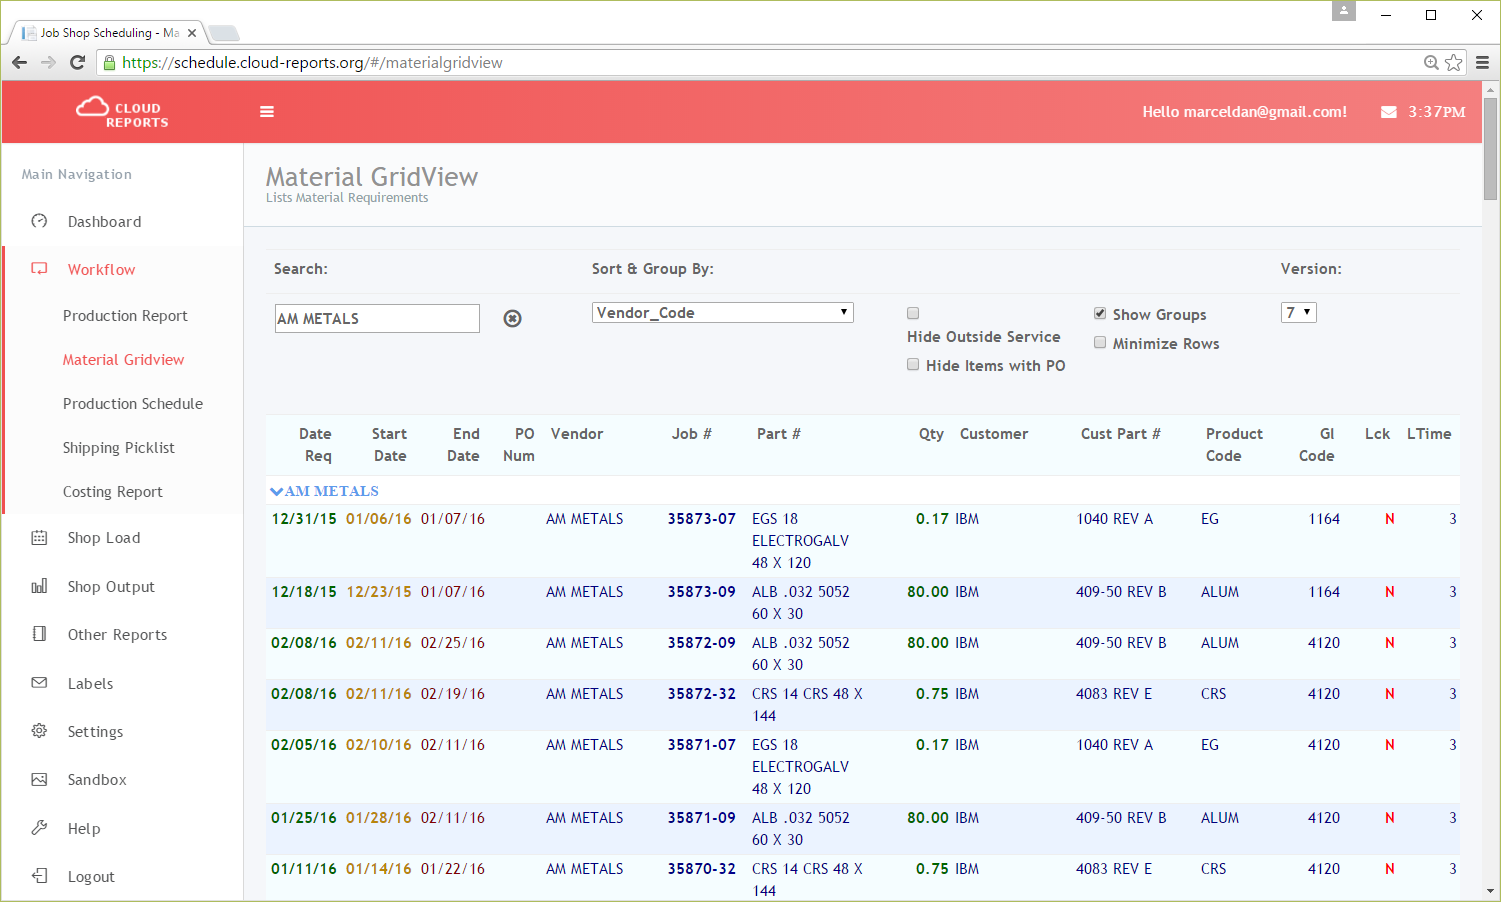Open the Shipping Picklist page
1501x902 pixels.
(x=118, y=448)
